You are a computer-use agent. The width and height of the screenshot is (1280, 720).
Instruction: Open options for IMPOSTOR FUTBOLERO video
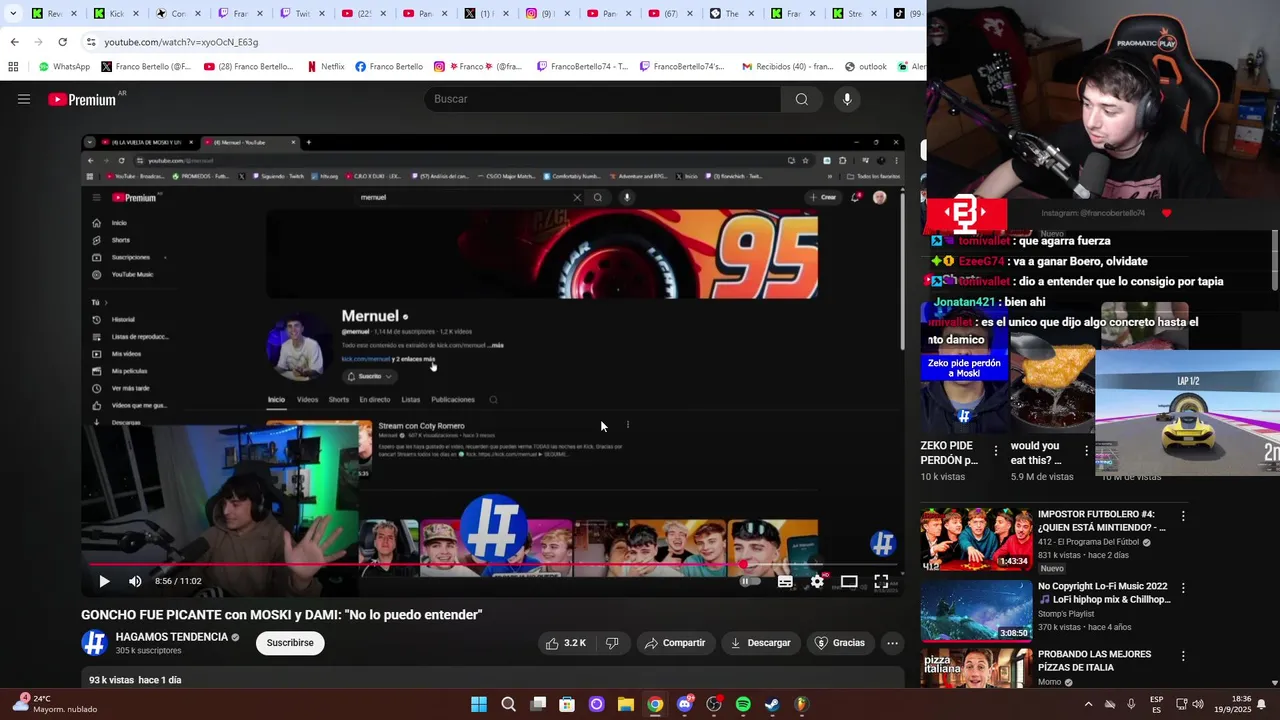1183,516
